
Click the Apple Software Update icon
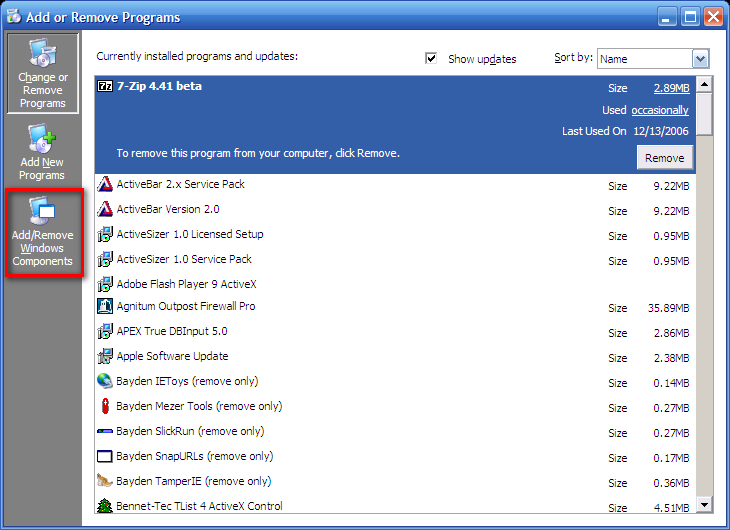click(x=105, y=357)
